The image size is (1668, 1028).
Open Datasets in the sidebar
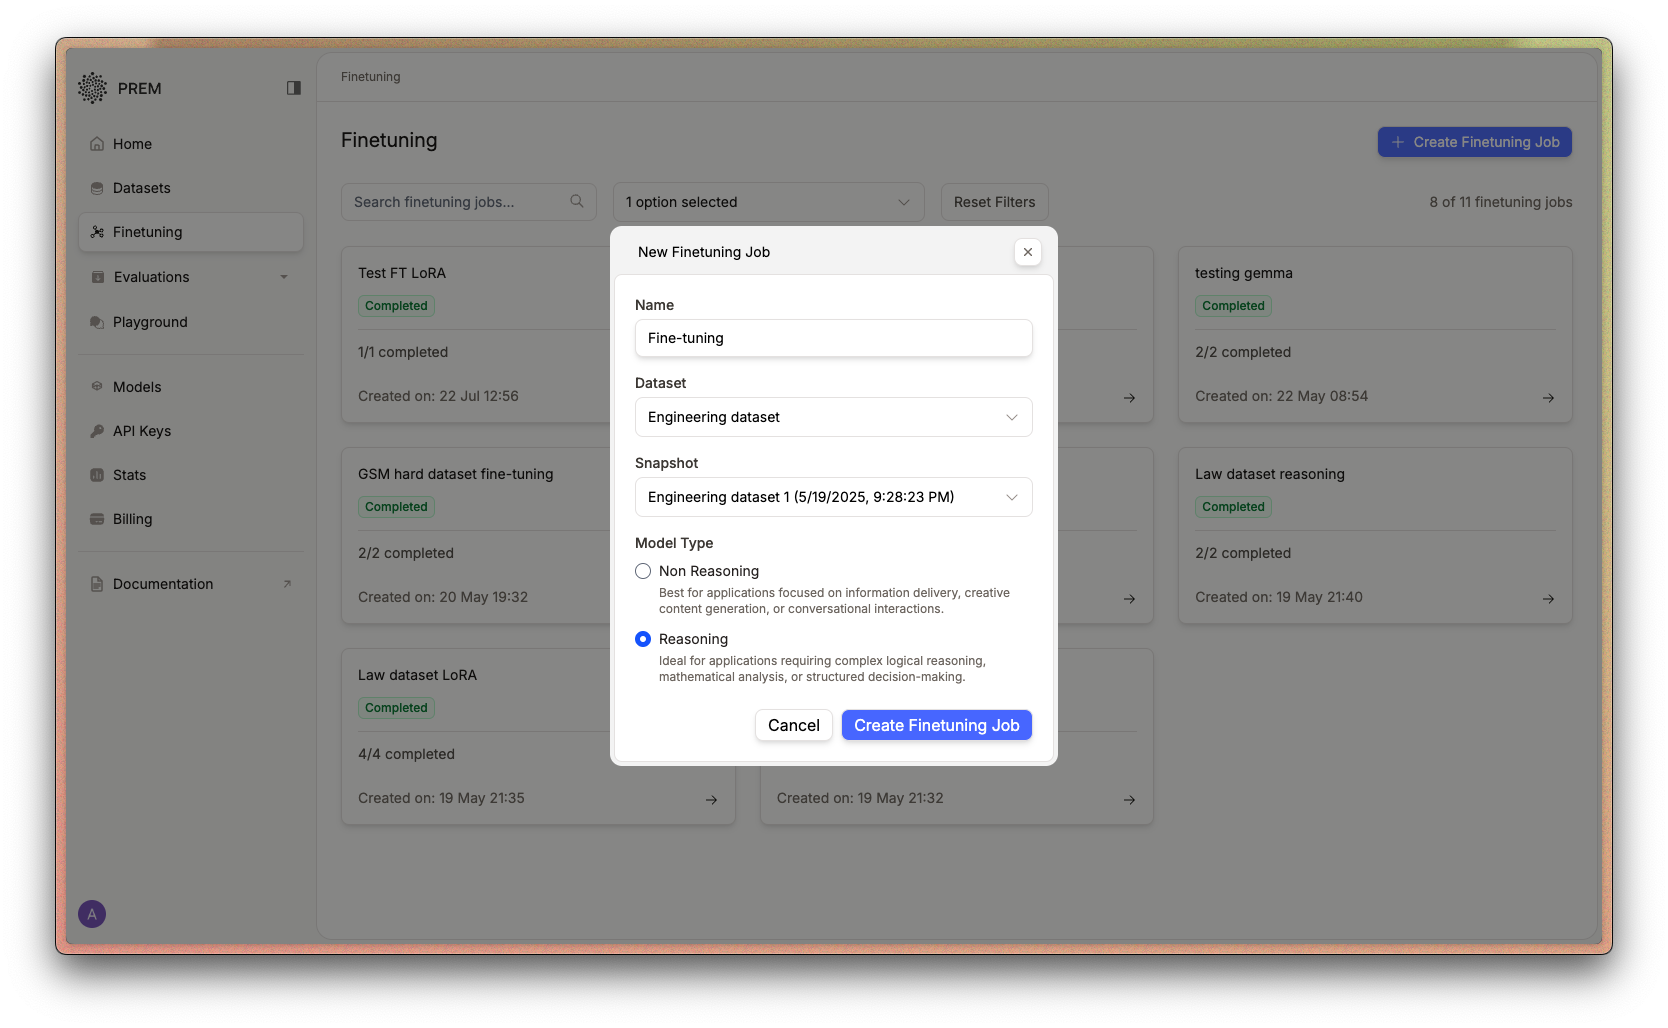tap(191, 188)
